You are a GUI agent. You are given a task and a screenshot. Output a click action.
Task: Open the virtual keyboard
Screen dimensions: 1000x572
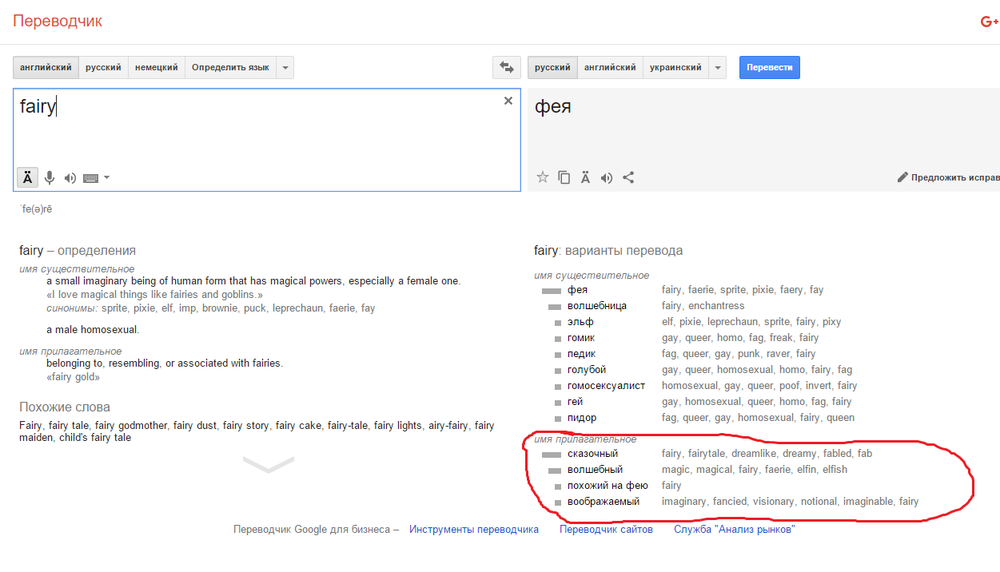click(91, 178)
